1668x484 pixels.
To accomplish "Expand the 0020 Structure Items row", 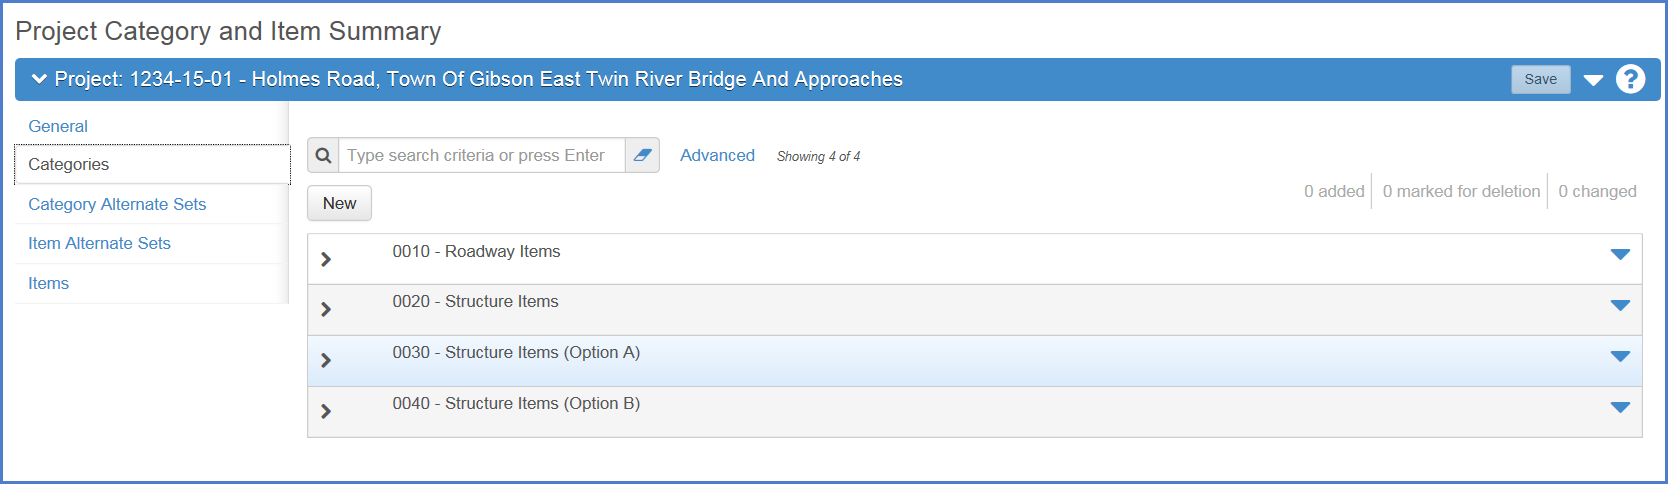I will tap(326, 309).
